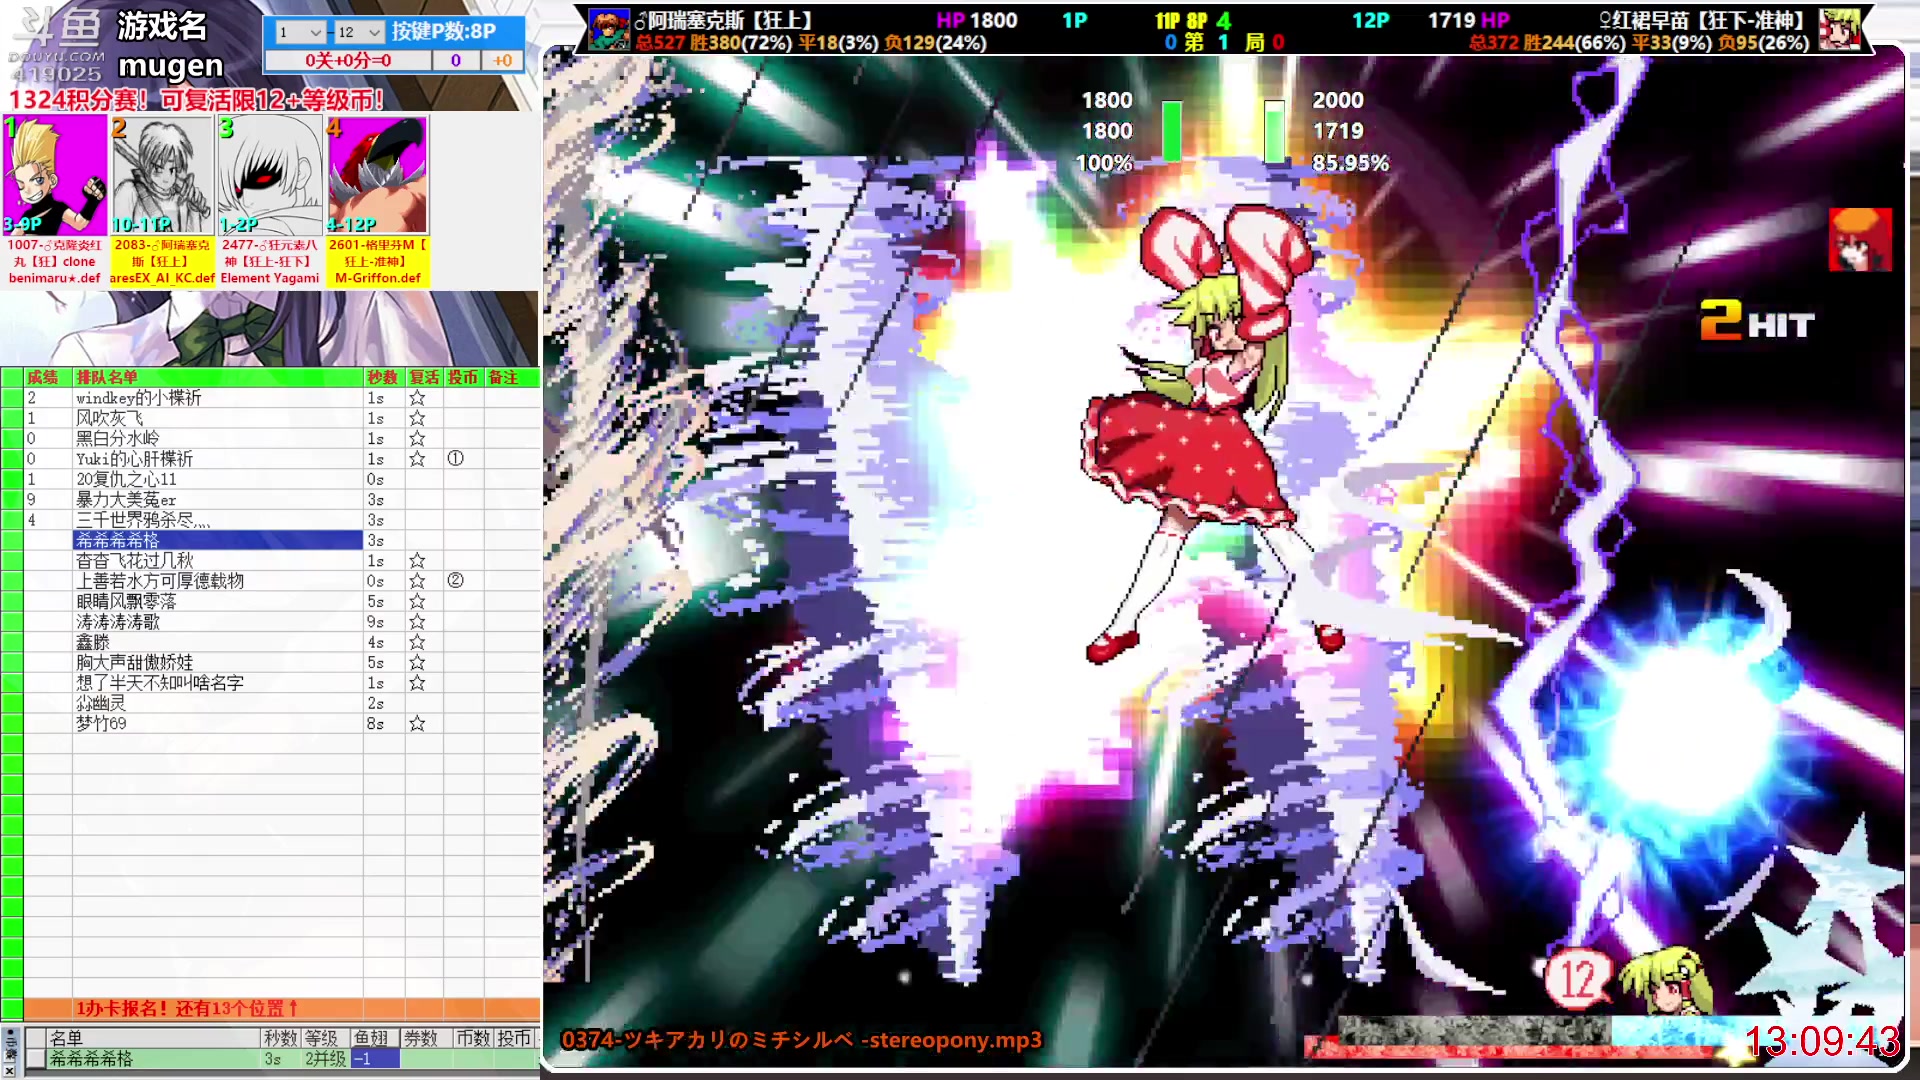Click revive star for 想了半天不知叫啥名字
1920x1080 pixels.
(x=417, y=683)
